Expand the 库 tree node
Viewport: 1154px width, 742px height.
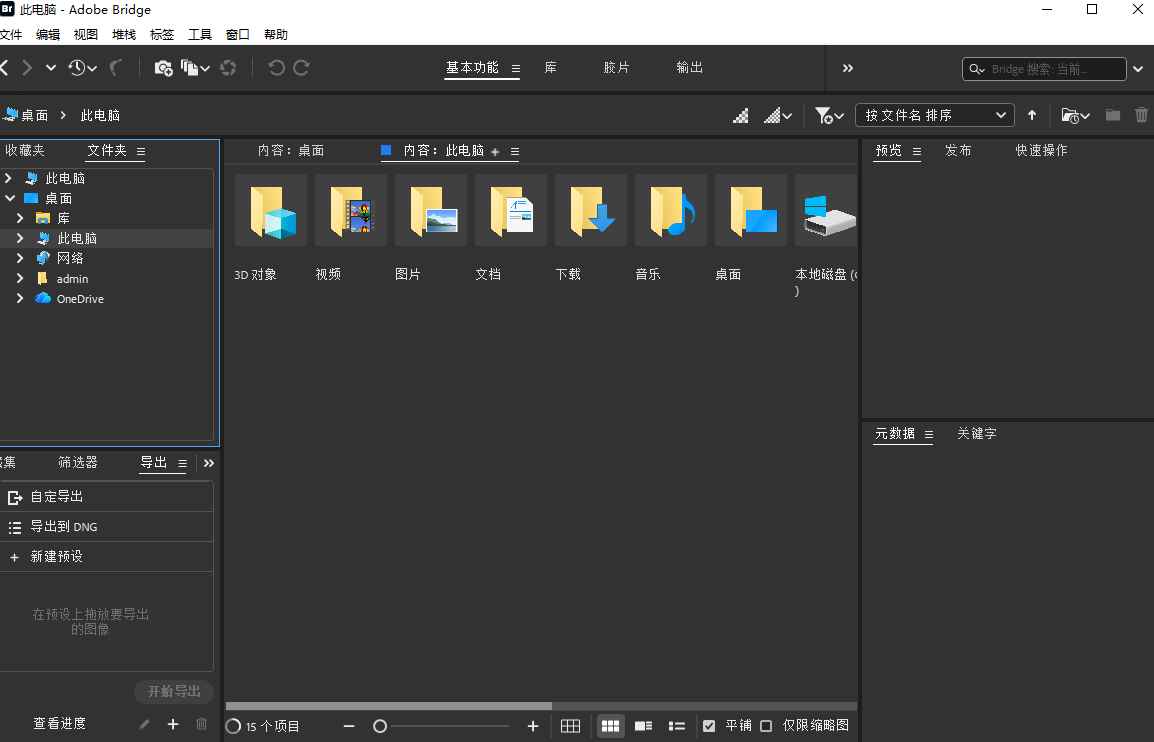(x=20, y=218)
